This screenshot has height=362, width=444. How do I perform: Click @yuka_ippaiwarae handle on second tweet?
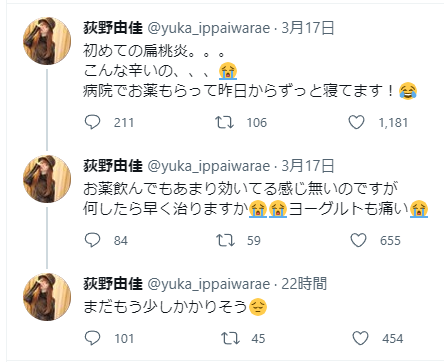click(209, 166)
